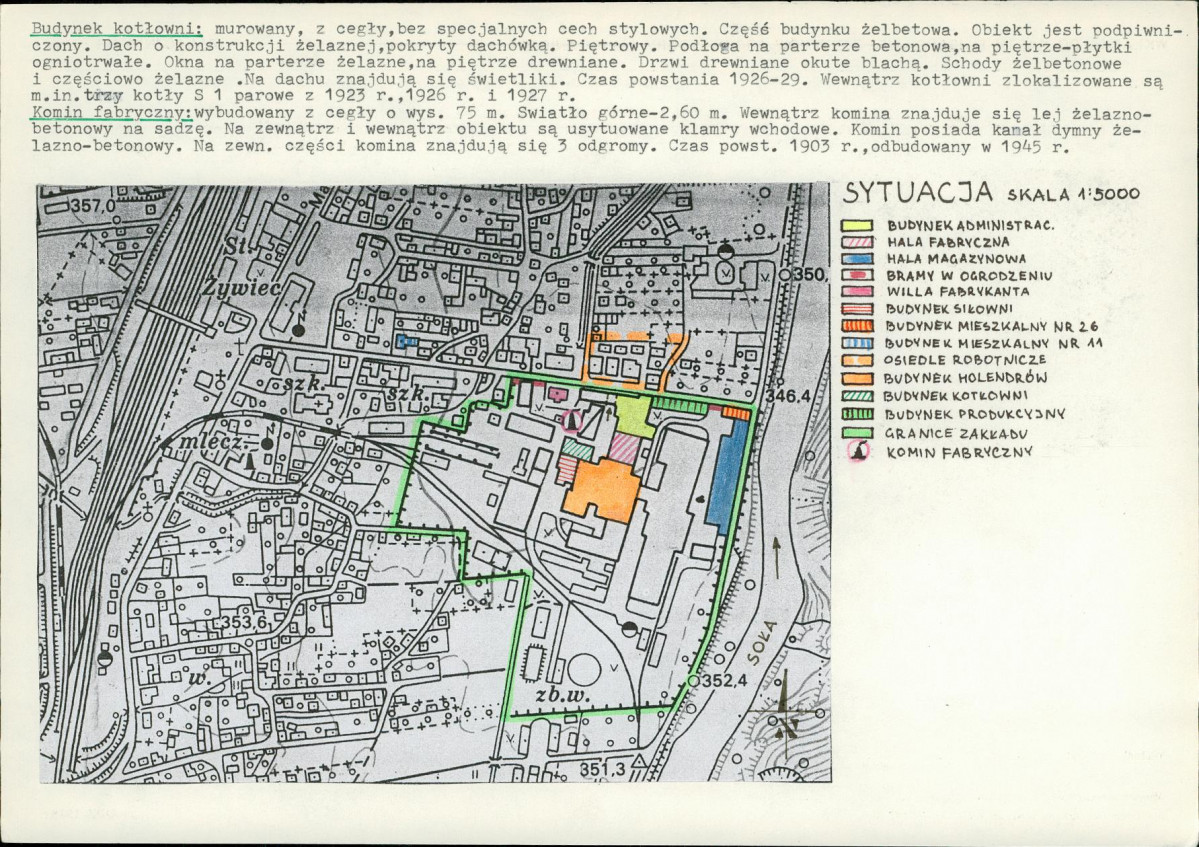The image size is (1199, 847).
Task: Click the yellow-green administration building on the map
Action: [634, 417]
